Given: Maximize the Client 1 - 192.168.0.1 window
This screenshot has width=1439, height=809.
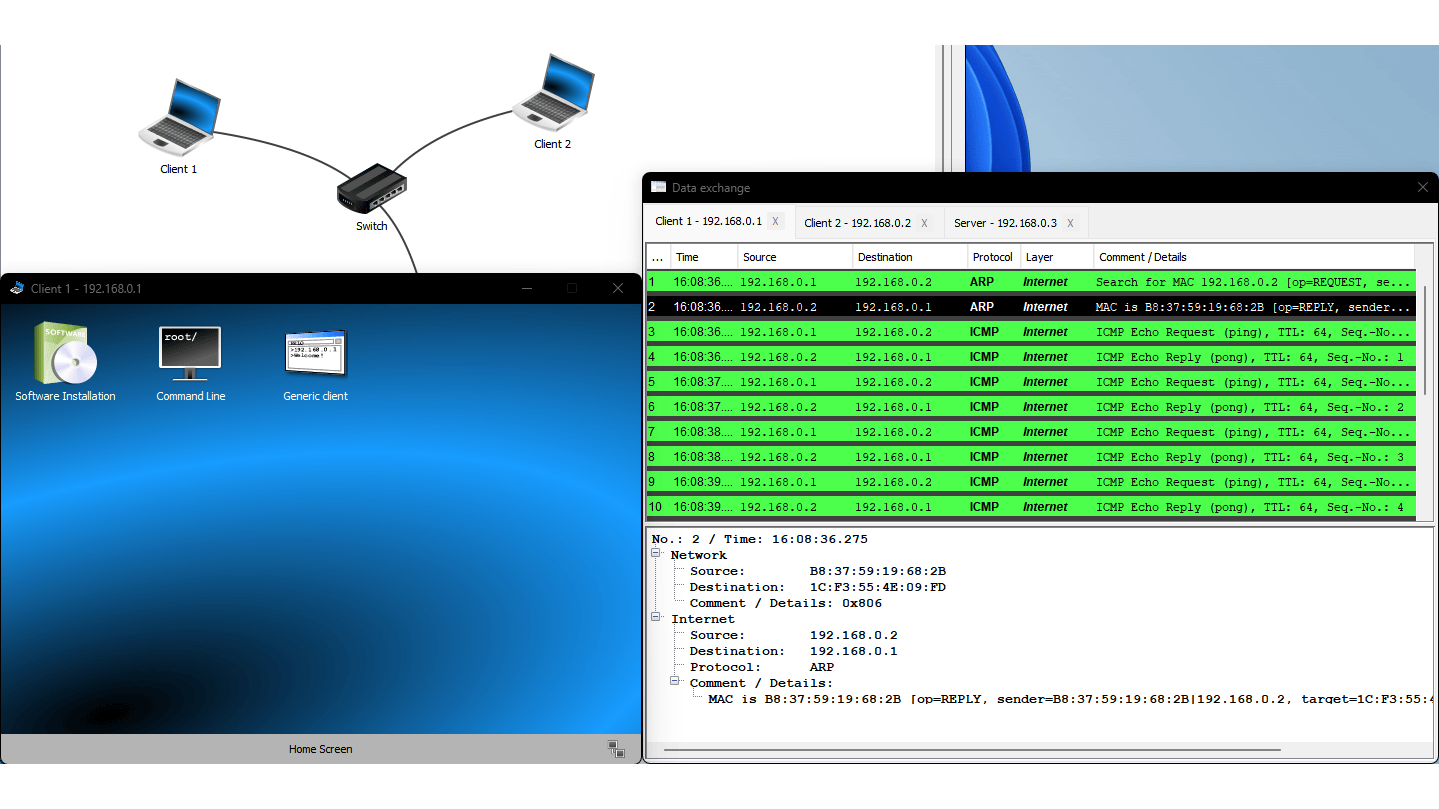Looking at the screenshot, I should pos(572,288).
